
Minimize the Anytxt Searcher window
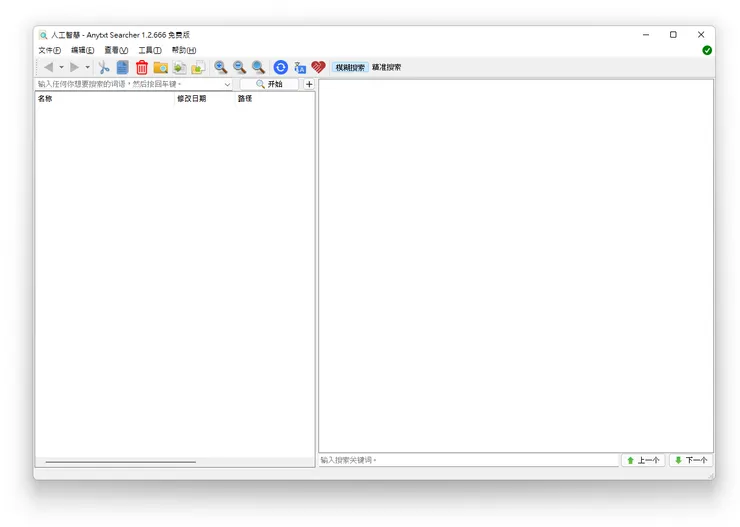point(646,34)
